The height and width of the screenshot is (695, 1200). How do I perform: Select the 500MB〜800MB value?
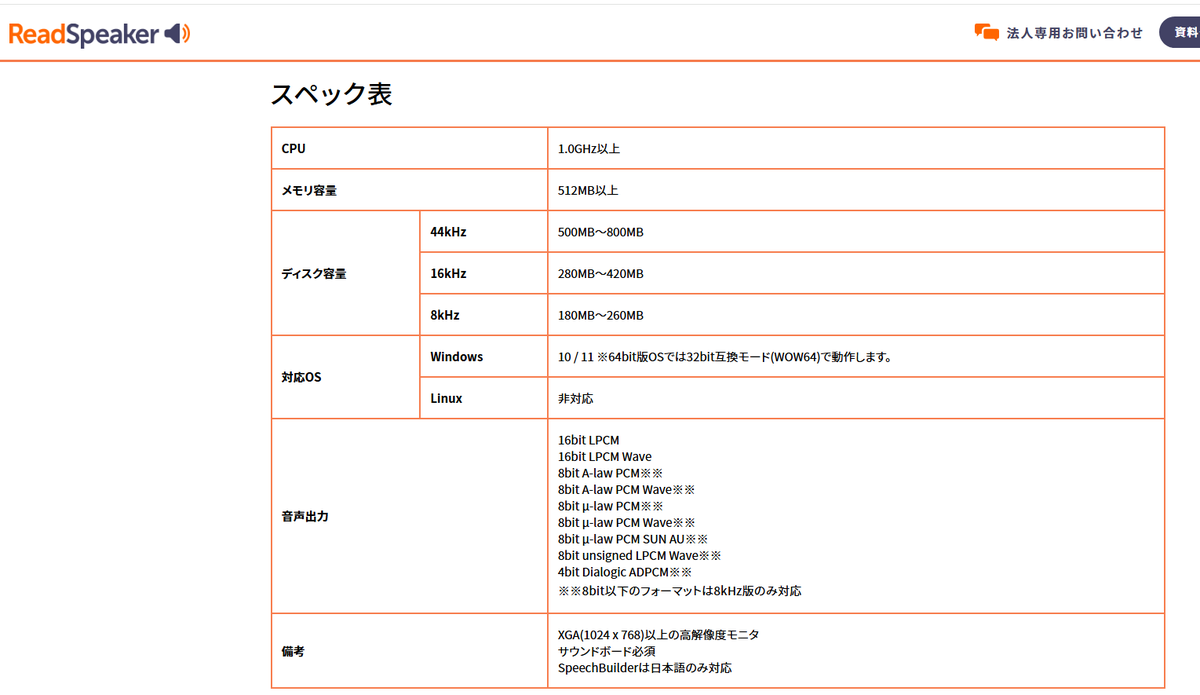click(600, 232)
